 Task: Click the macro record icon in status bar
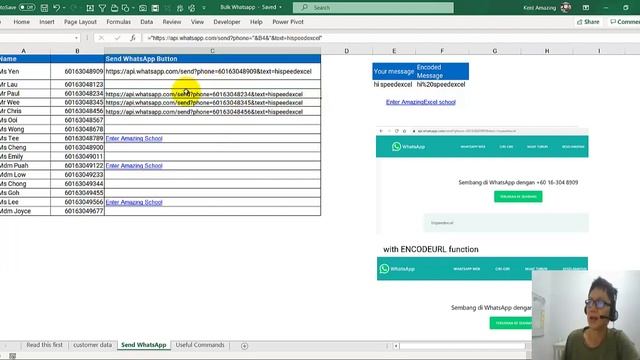click(x=13, y=356)
